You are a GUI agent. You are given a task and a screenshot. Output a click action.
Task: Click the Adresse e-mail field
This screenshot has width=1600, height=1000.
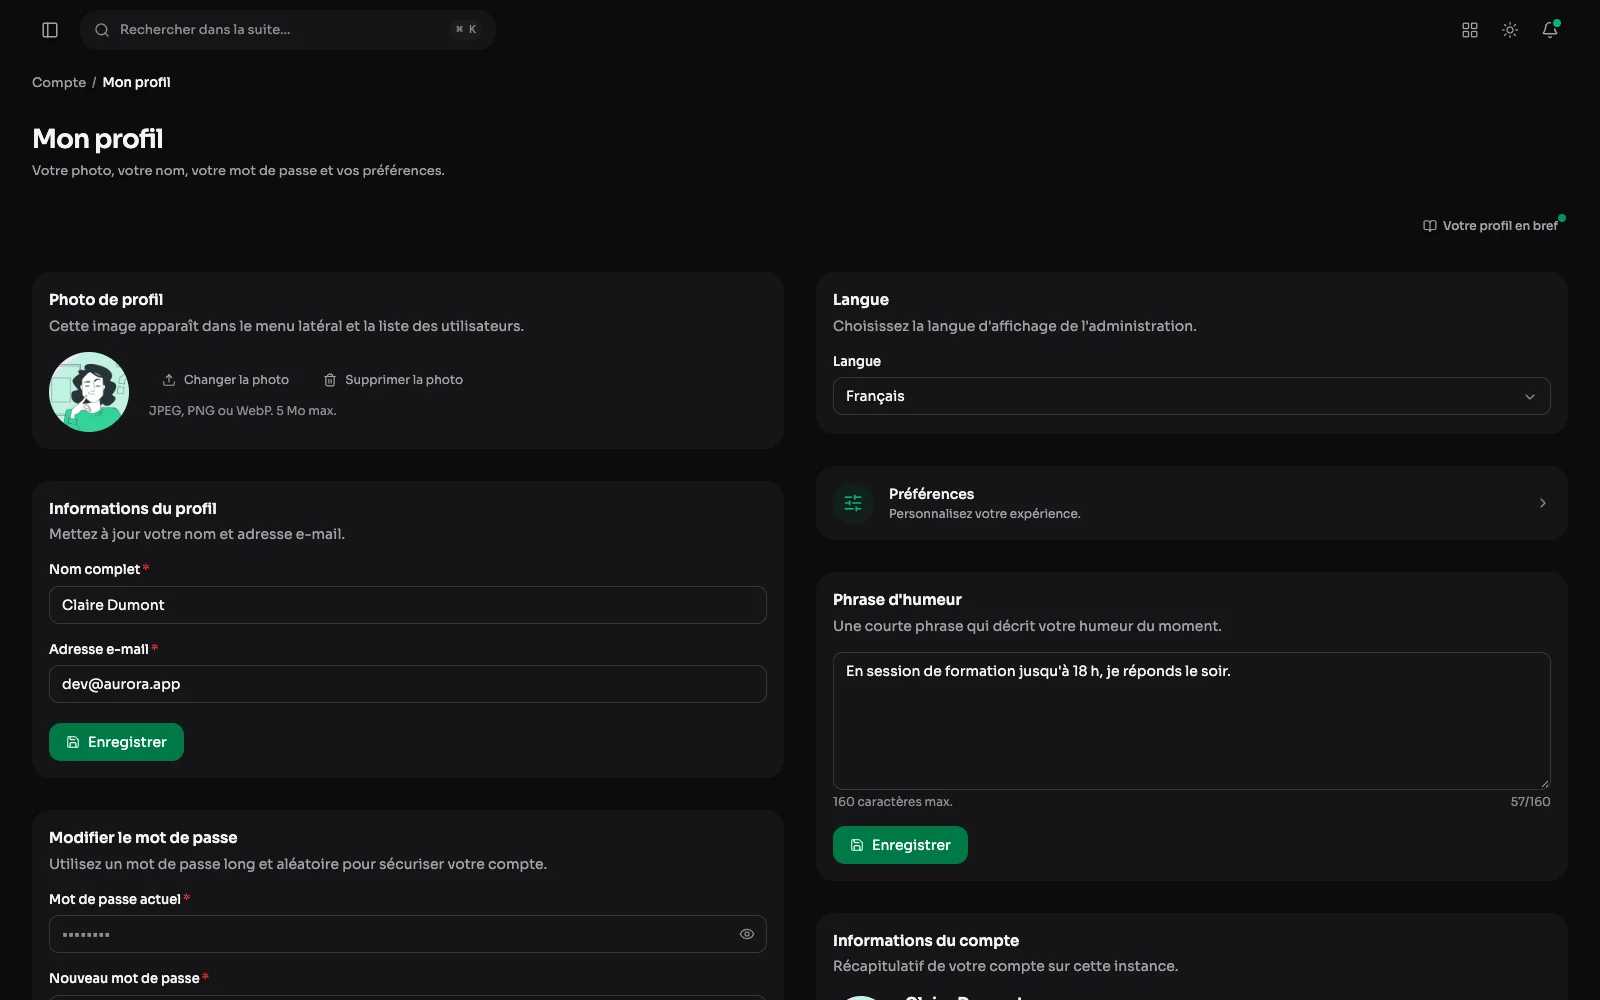point(408,684)
